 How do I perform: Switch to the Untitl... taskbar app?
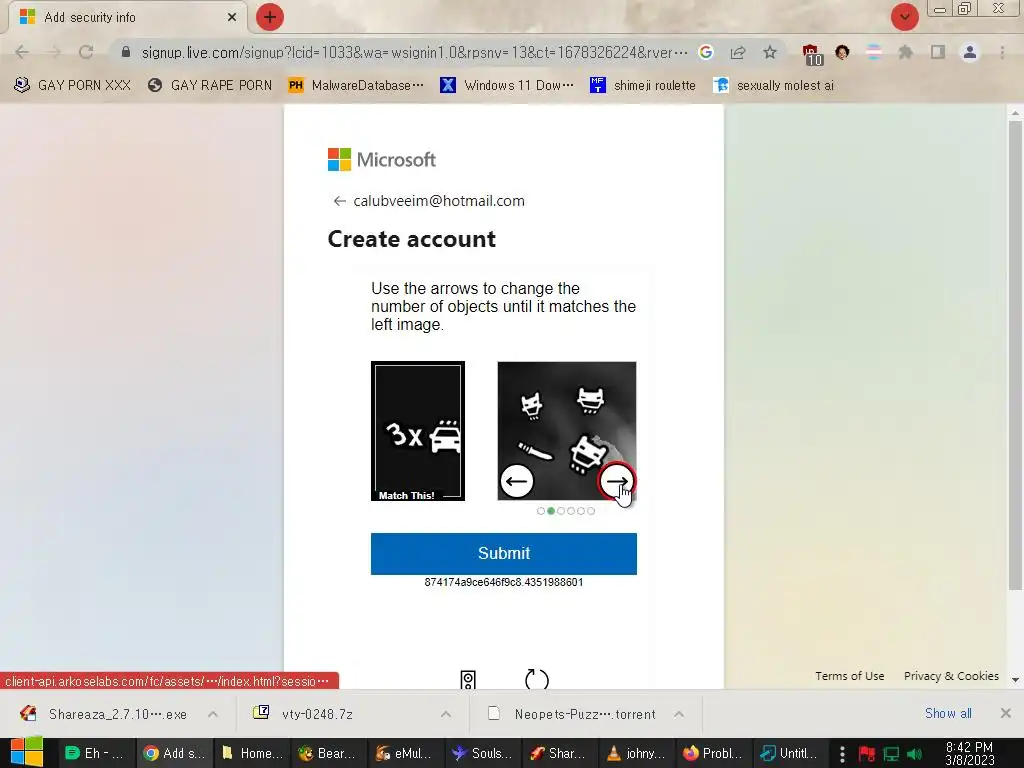(x=790, y=753)
